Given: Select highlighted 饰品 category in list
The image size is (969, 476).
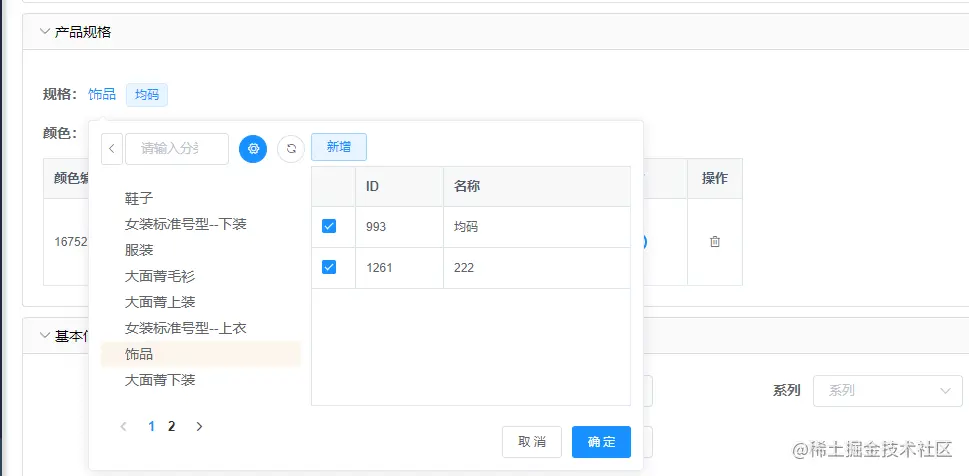Looking at the screenshot, I should pos(200,354).
